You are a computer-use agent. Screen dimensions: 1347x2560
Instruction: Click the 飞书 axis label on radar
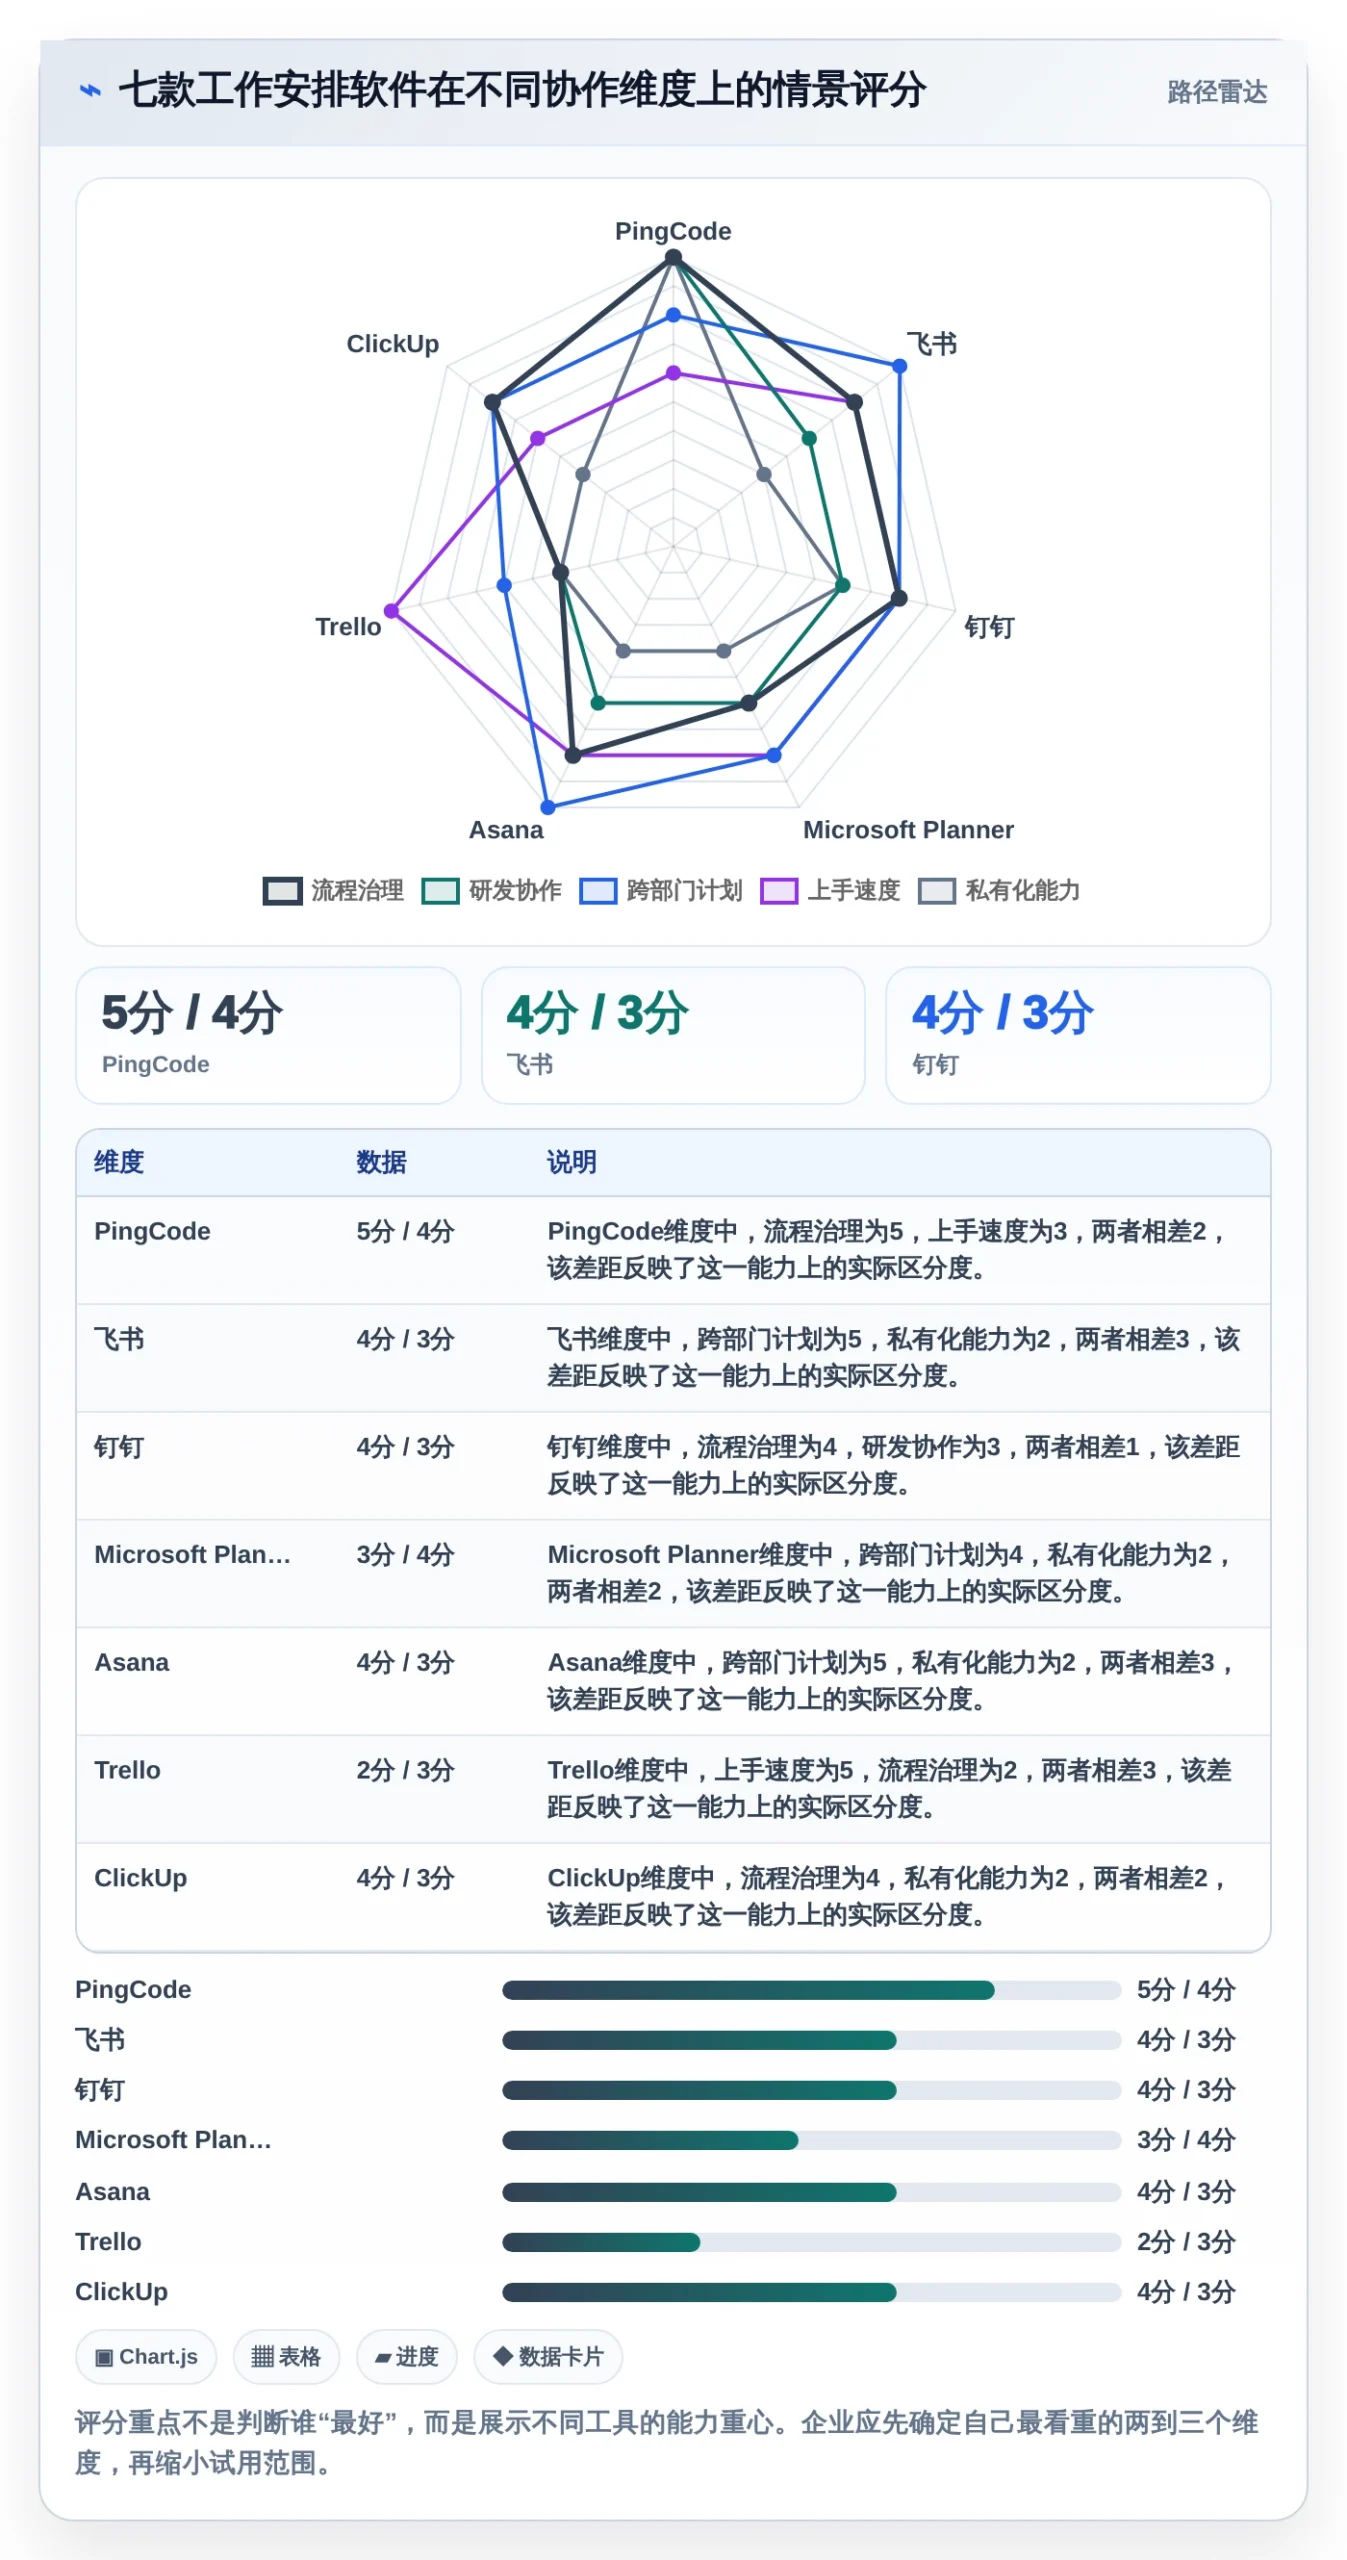[x=931, y=343]
